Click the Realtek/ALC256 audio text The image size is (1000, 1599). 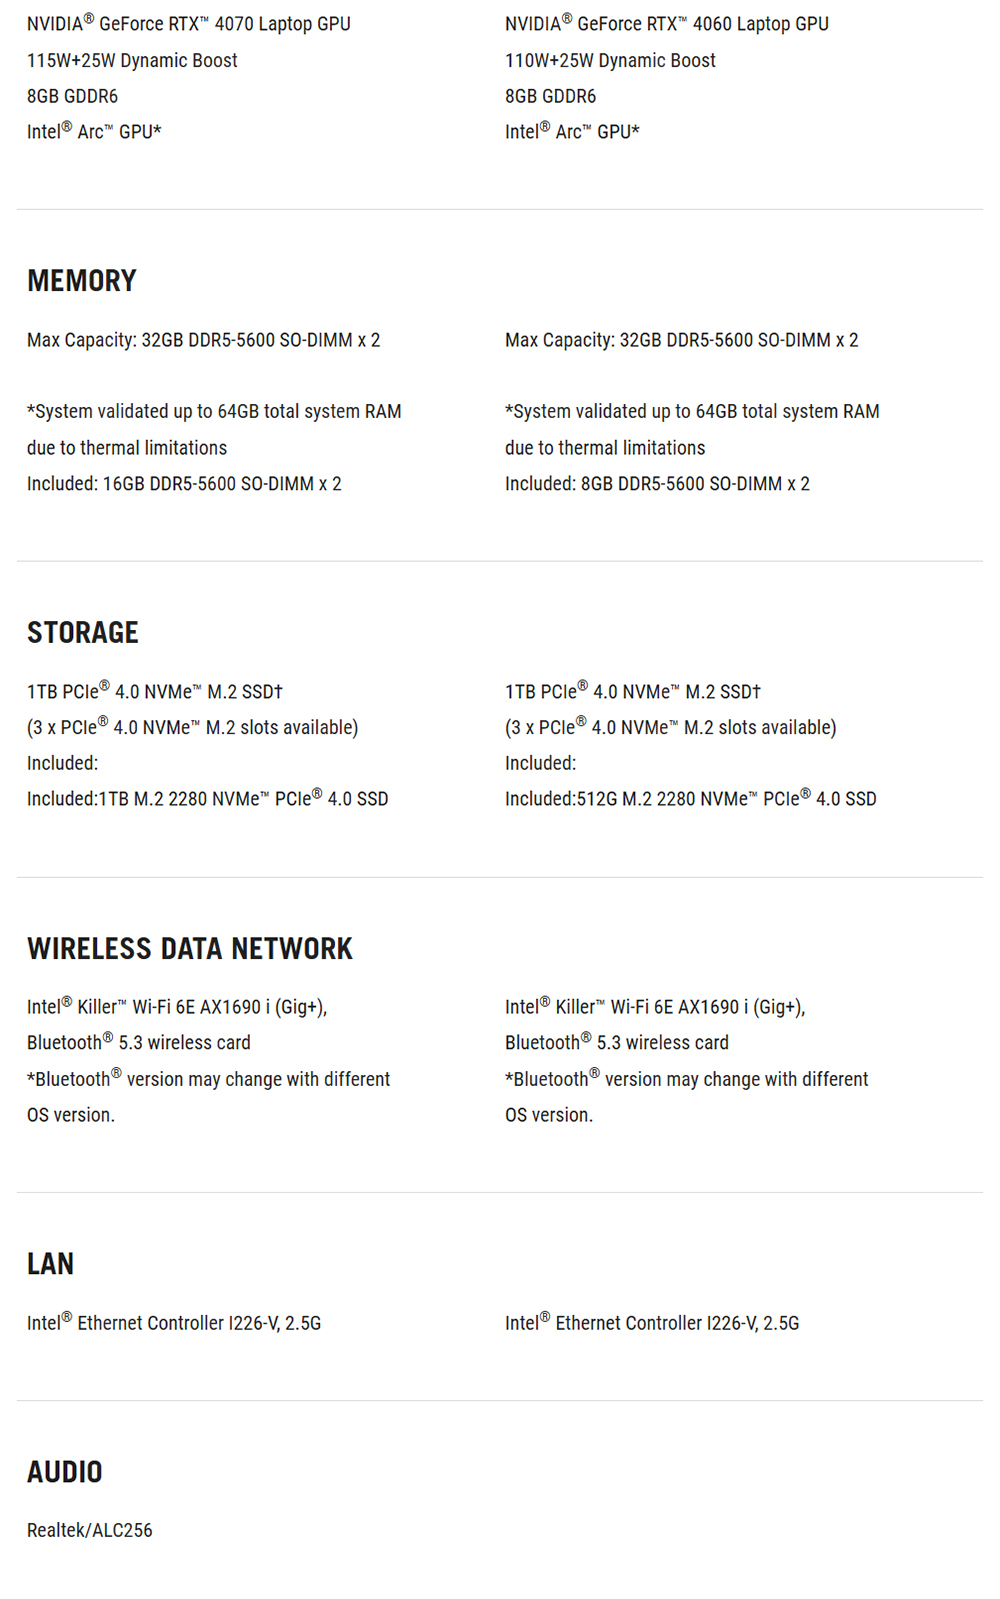[90, 1530]
